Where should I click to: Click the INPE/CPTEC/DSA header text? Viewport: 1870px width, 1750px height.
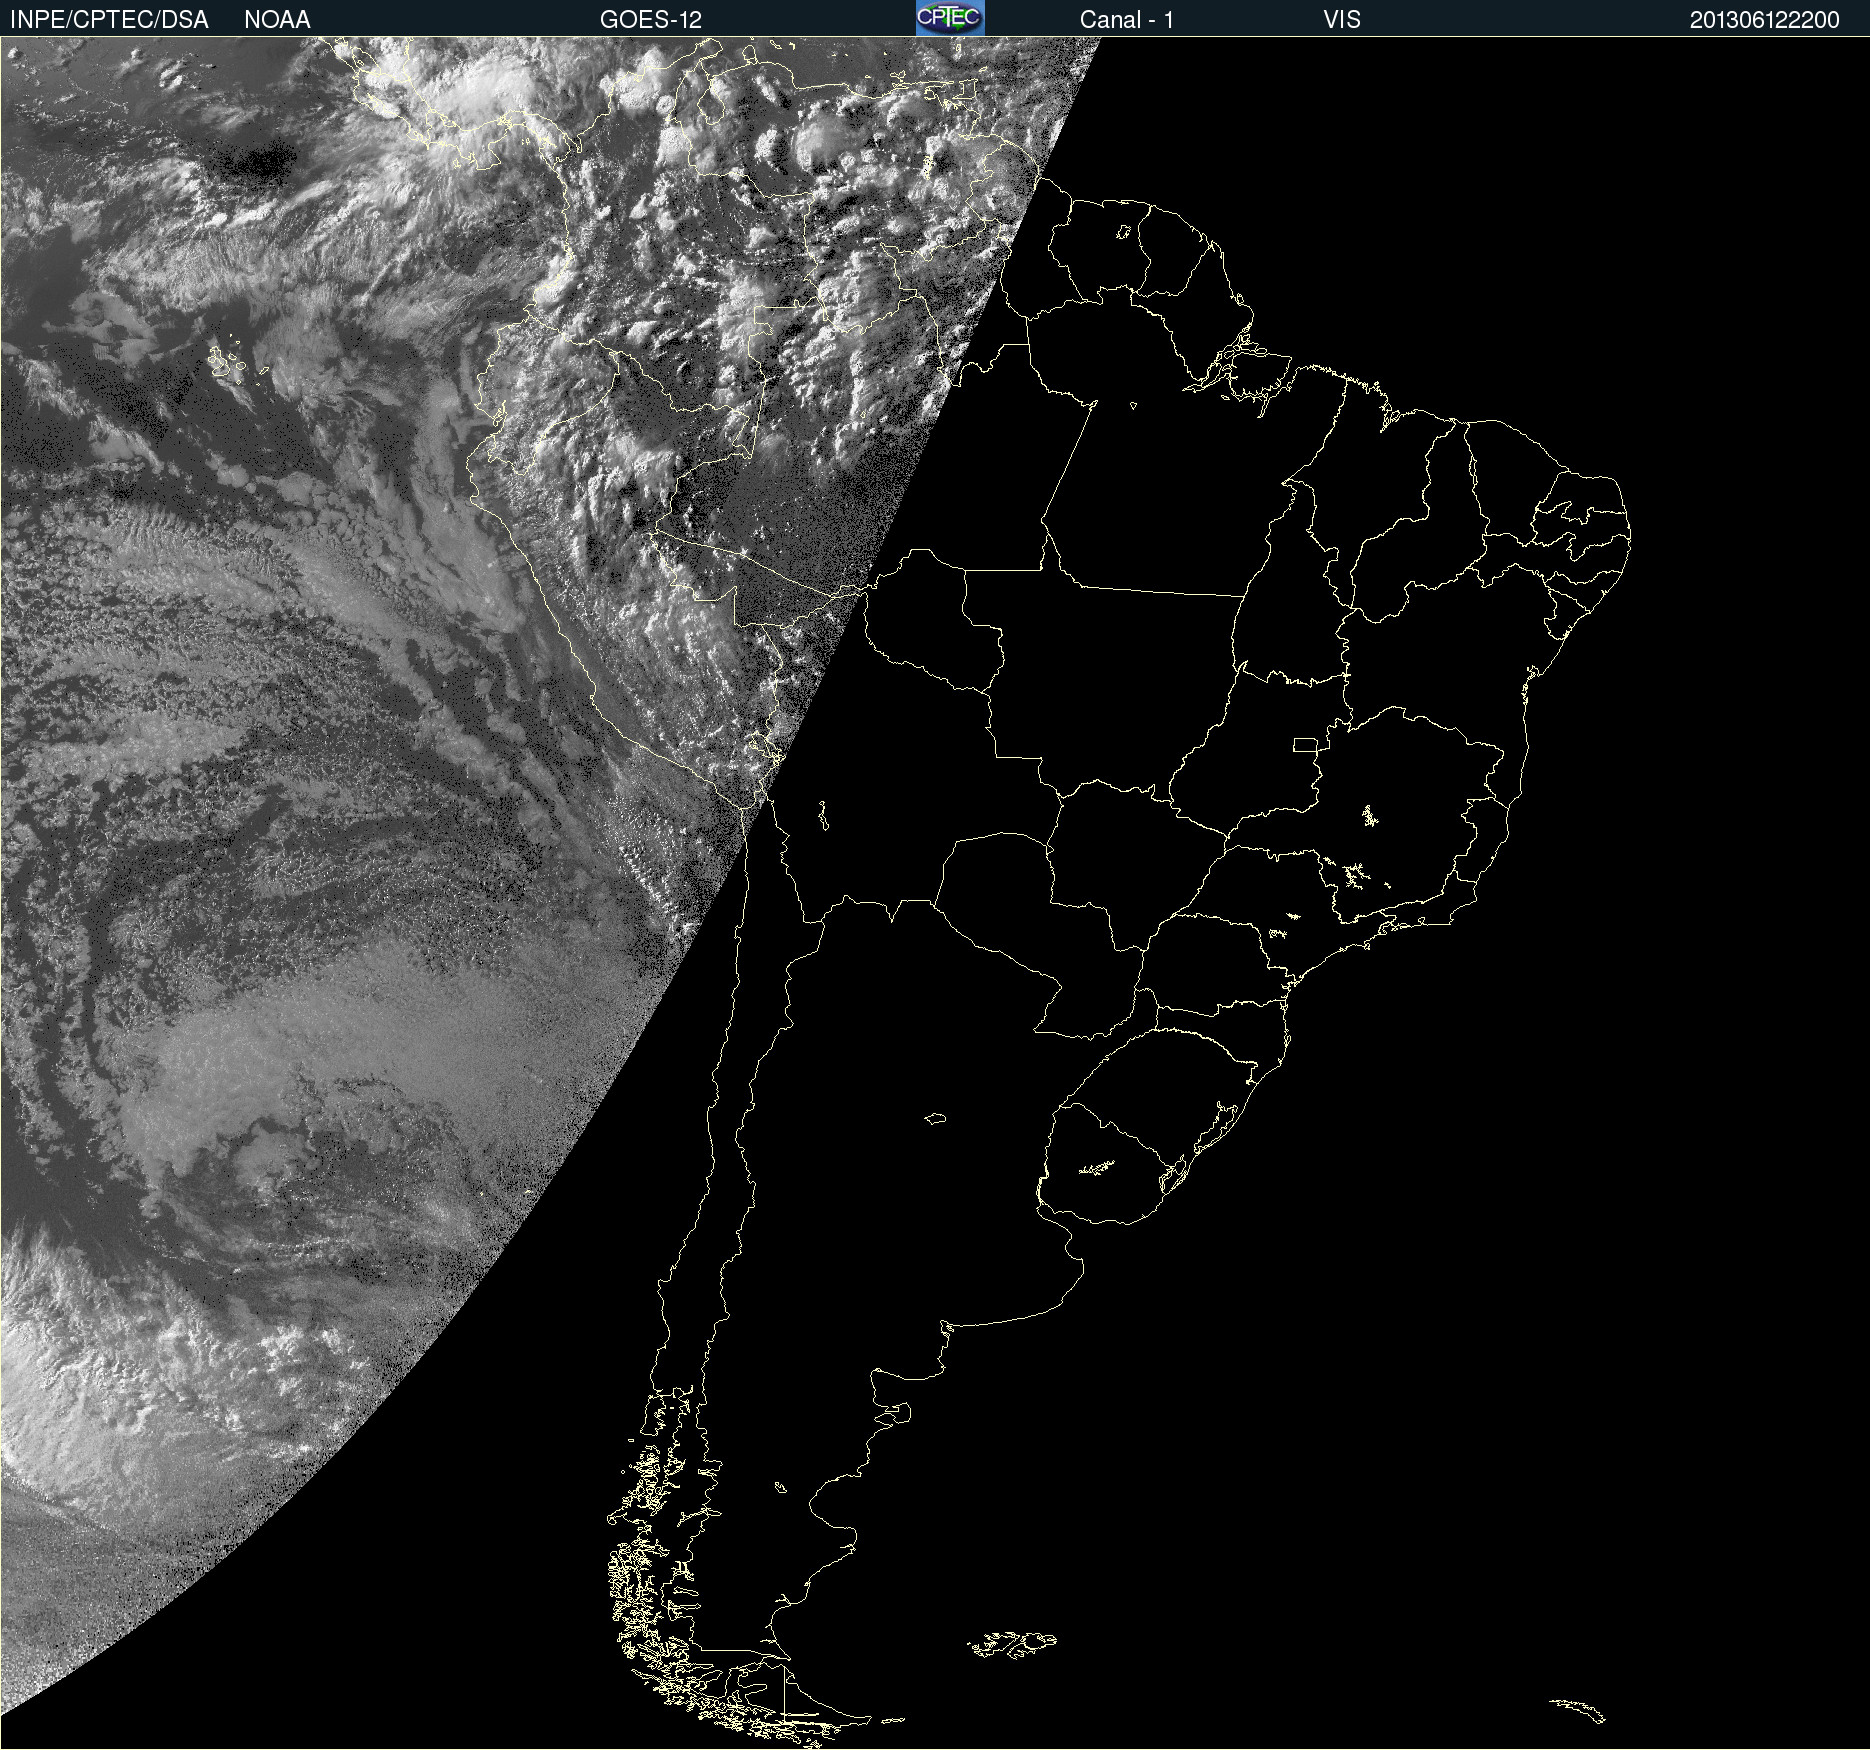point(109,20)
